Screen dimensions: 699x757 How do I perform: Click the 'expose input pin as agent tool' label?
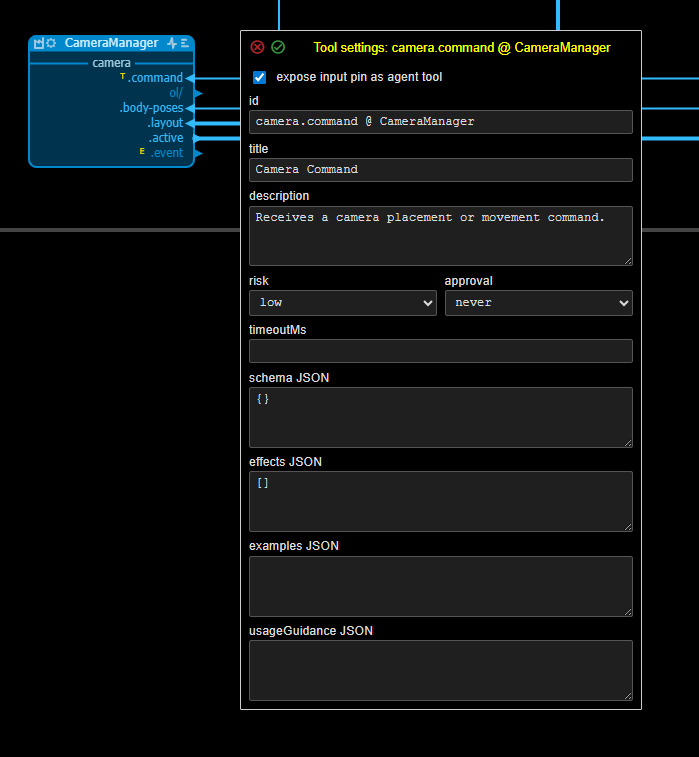(x=359, y=77)
